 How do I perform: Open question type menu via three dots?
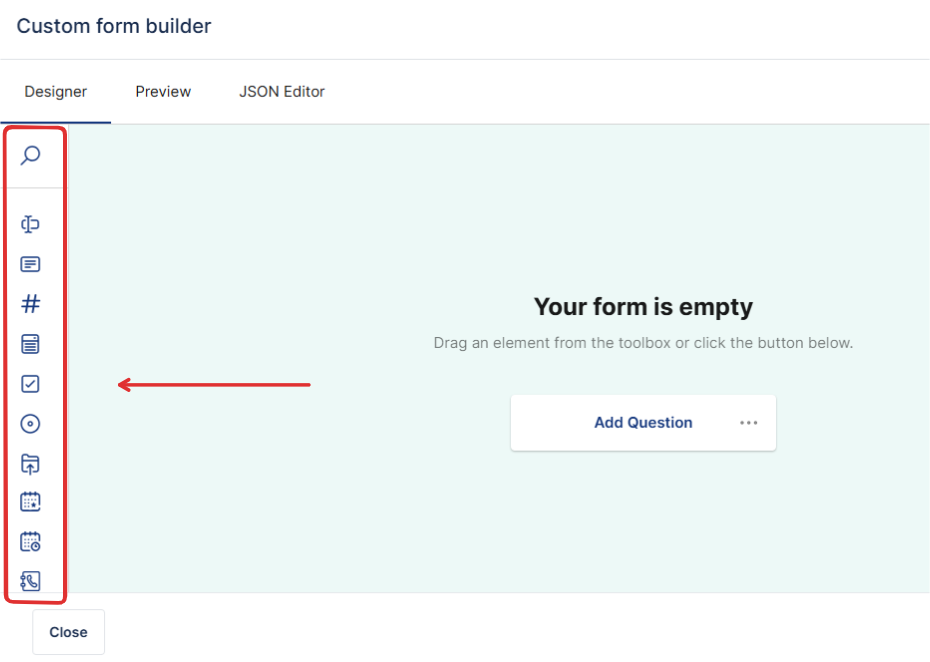[x=749, y=423]
